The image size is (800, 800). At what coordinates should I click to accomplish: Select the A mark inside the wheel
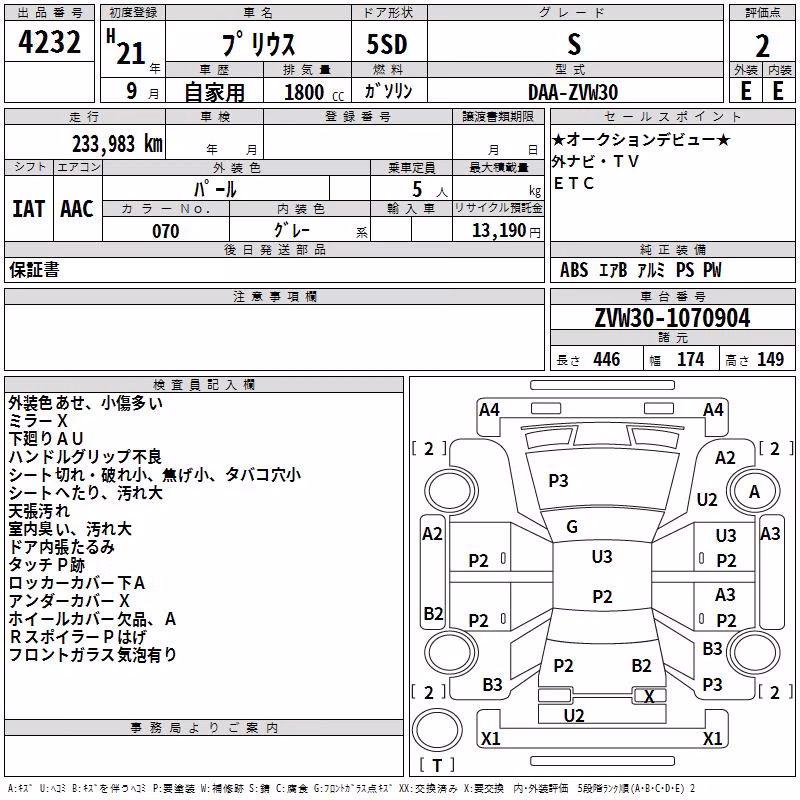754,492
